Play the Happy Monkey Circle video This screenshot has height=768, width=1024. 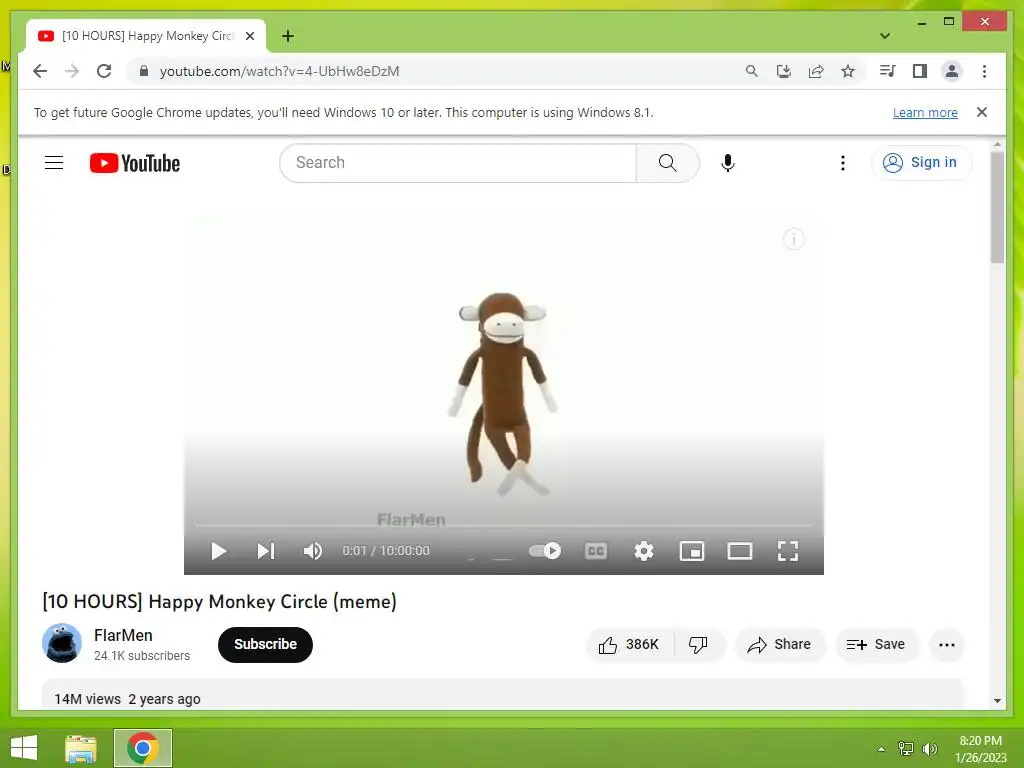[219, 551]
